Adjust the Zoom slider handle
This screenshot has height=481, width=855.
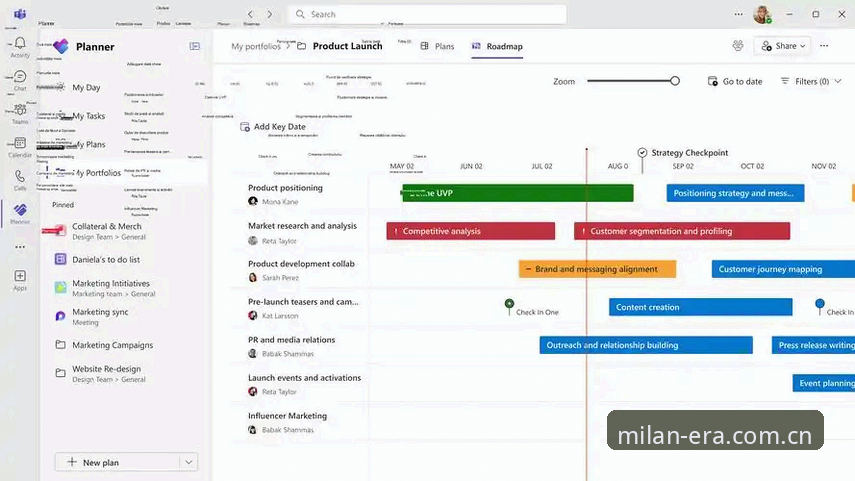[675, 81]
